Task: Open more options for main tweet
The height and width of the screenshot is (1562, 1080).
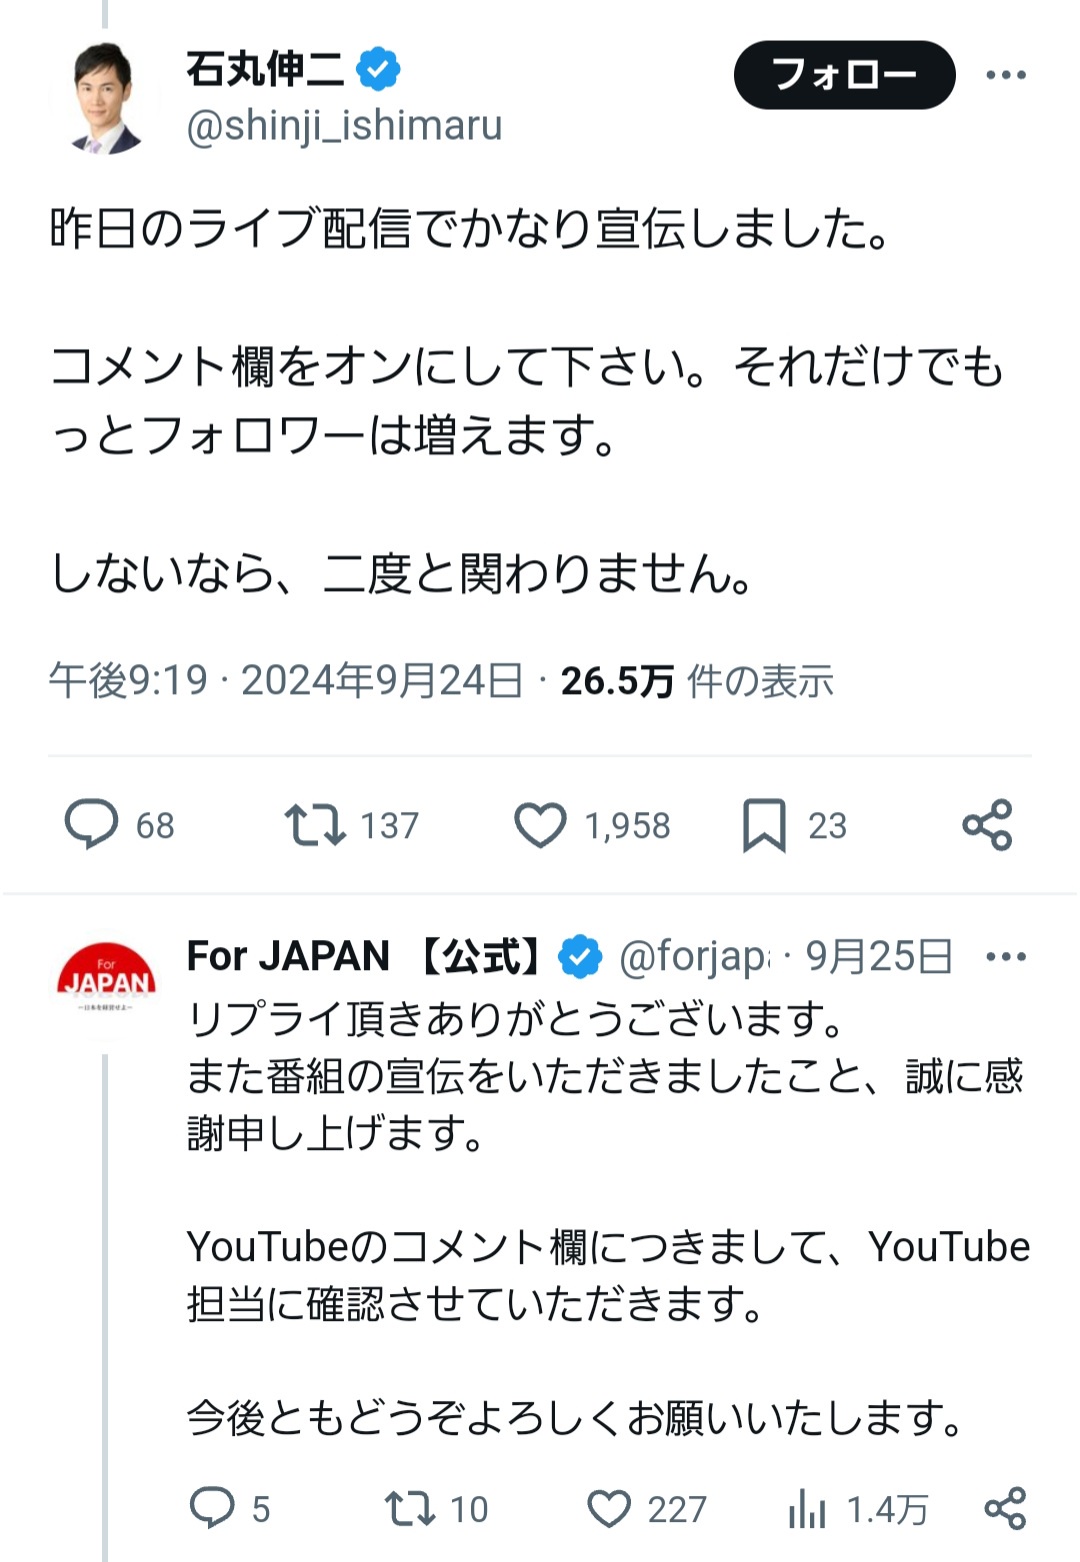Action: pos(1005,75)
